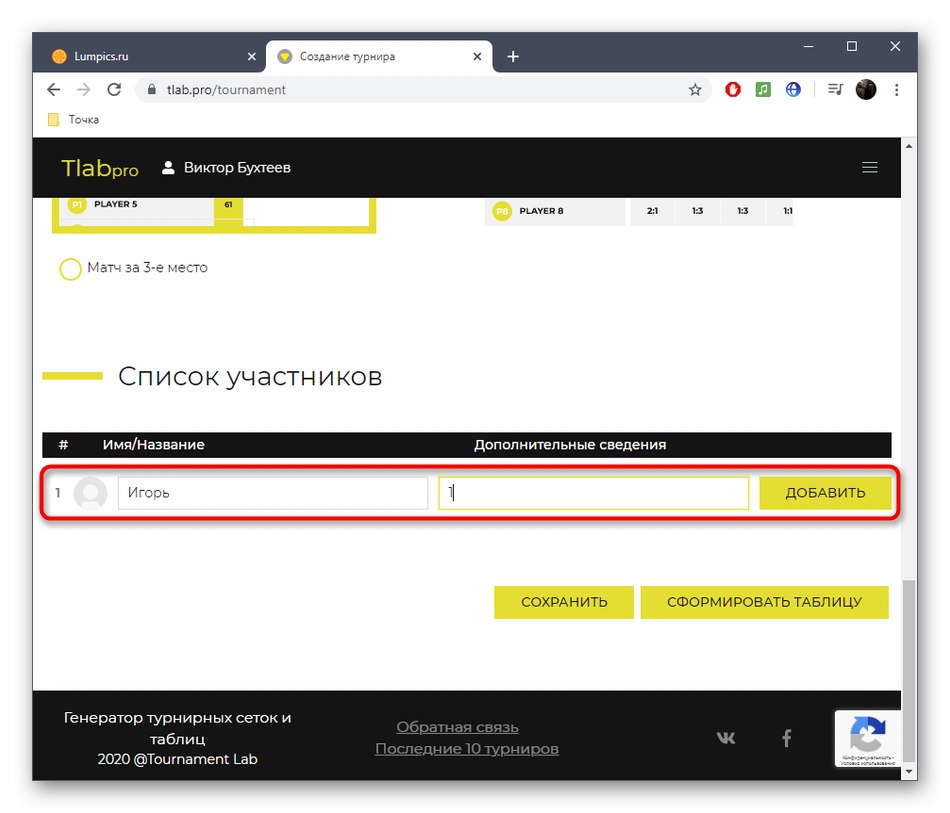Viewport: 950px width, 813px height.
Task: Open Chrome's three-dot menu
Action: coord(897,89)
